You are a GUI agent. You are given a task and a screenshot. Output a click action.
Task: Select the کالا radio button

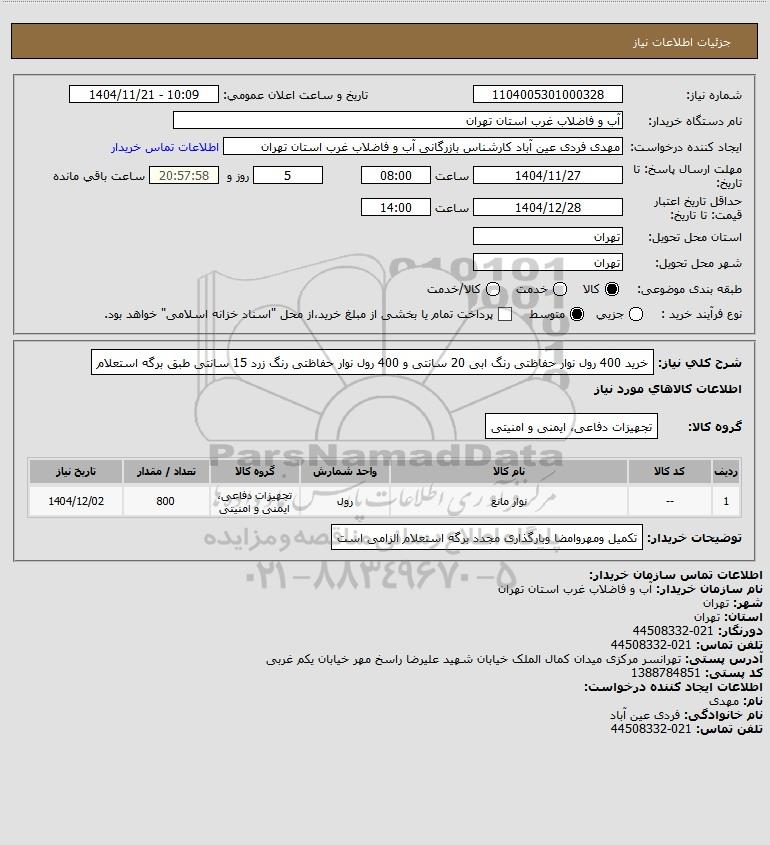612,289
